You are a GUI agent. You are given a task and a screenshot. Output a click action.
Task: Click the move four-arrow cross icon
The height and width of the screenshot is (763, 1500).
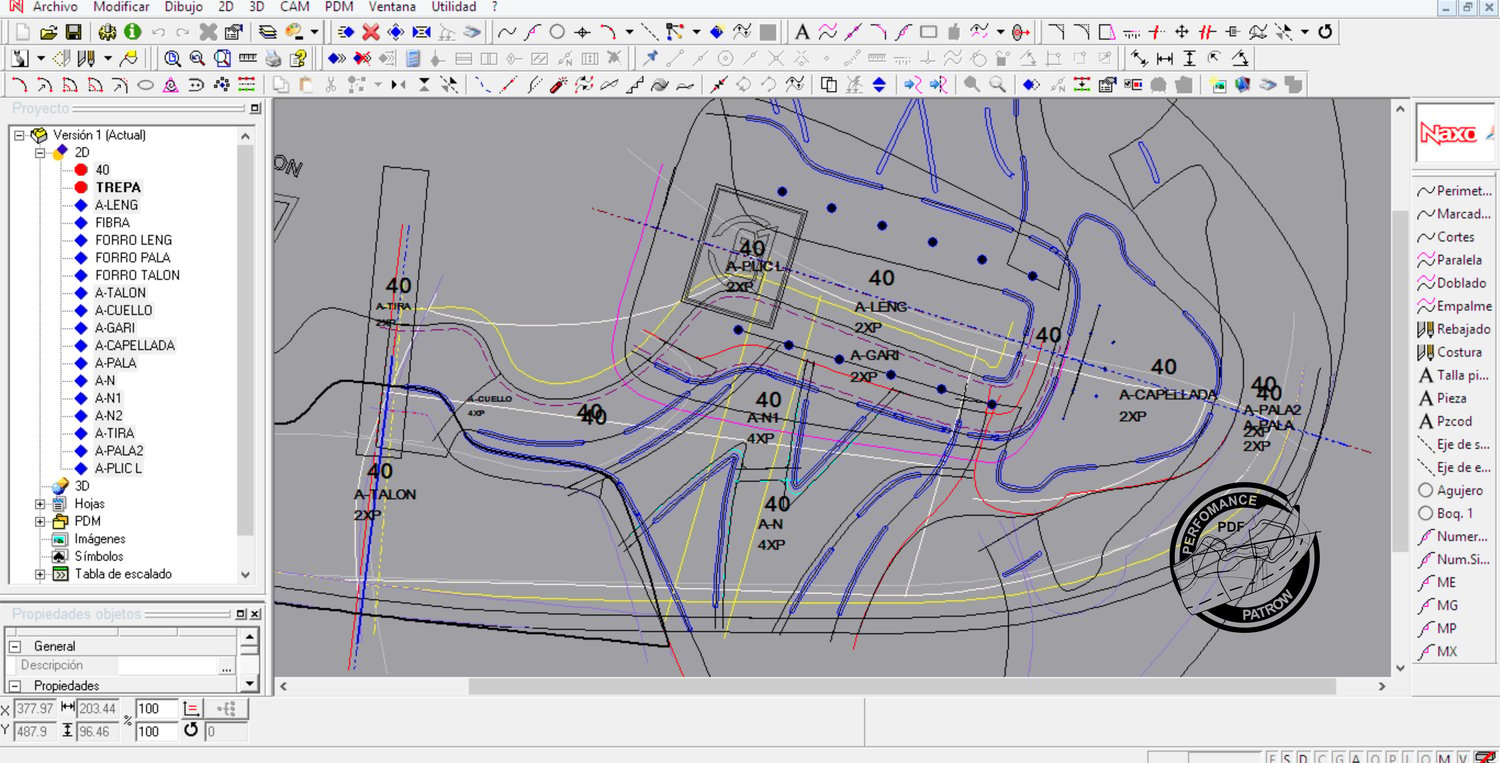(1182, 32)
